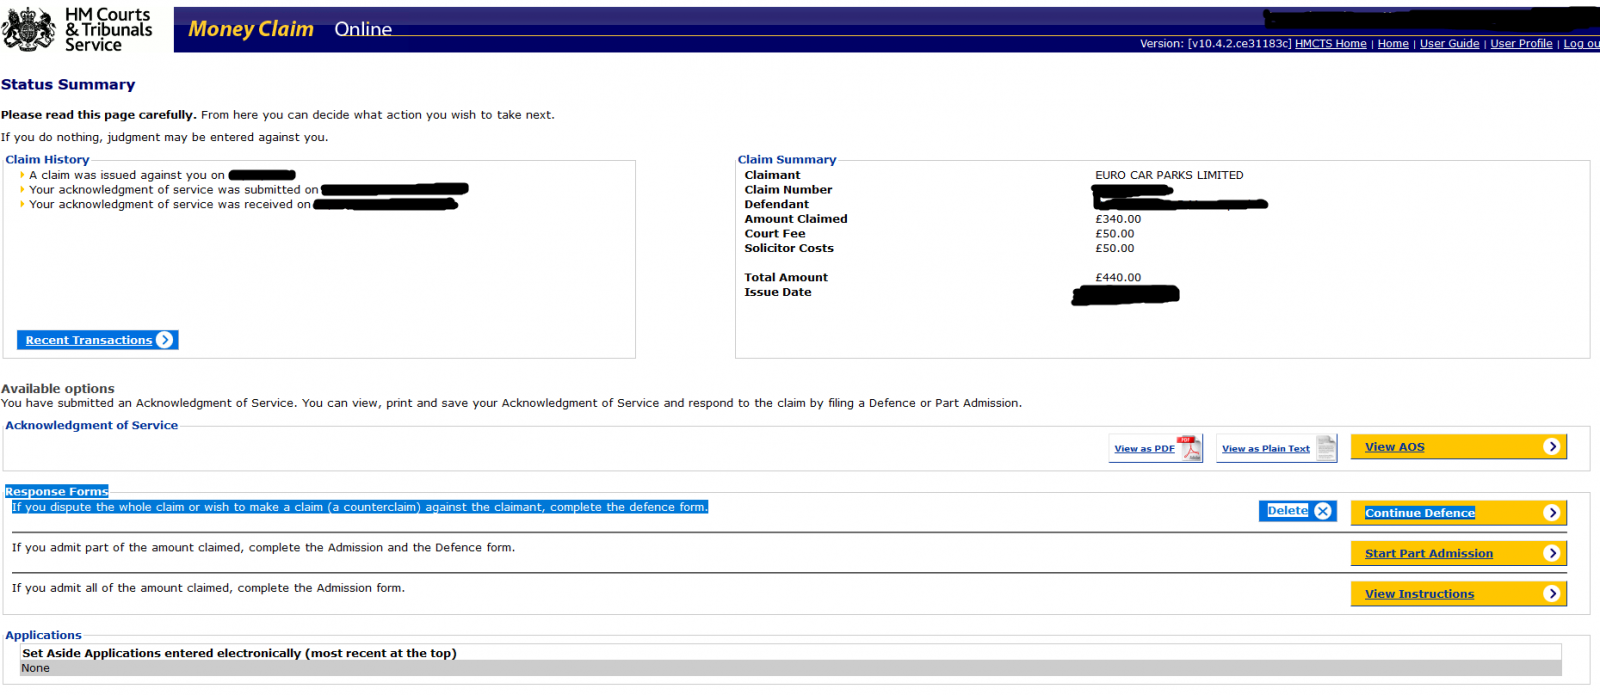Image resolution: width=1600 pixels, height=695 pixels.
Task: Click the plain text document icon
Action: (1326, 448)
